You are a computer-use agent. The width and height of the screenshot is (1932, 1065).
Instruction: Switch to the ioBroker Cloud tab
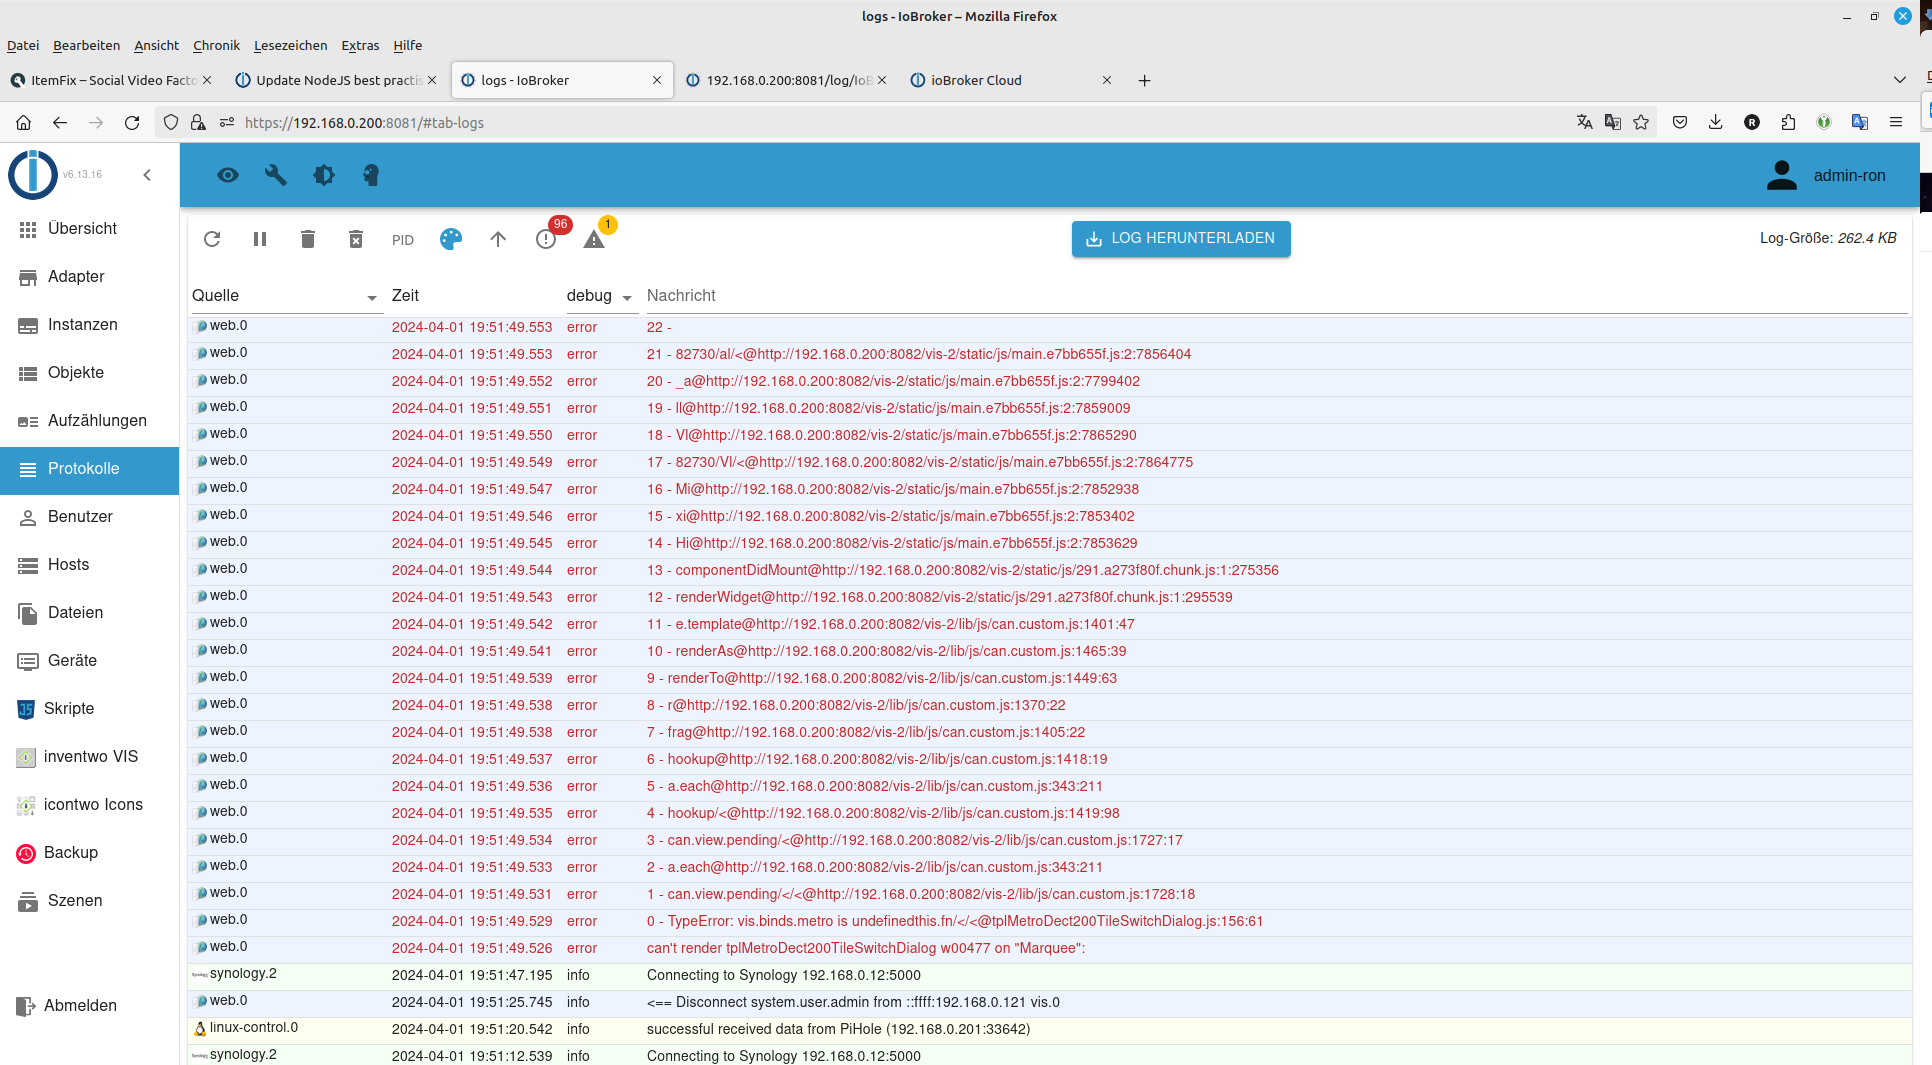[x=976, y=80]
